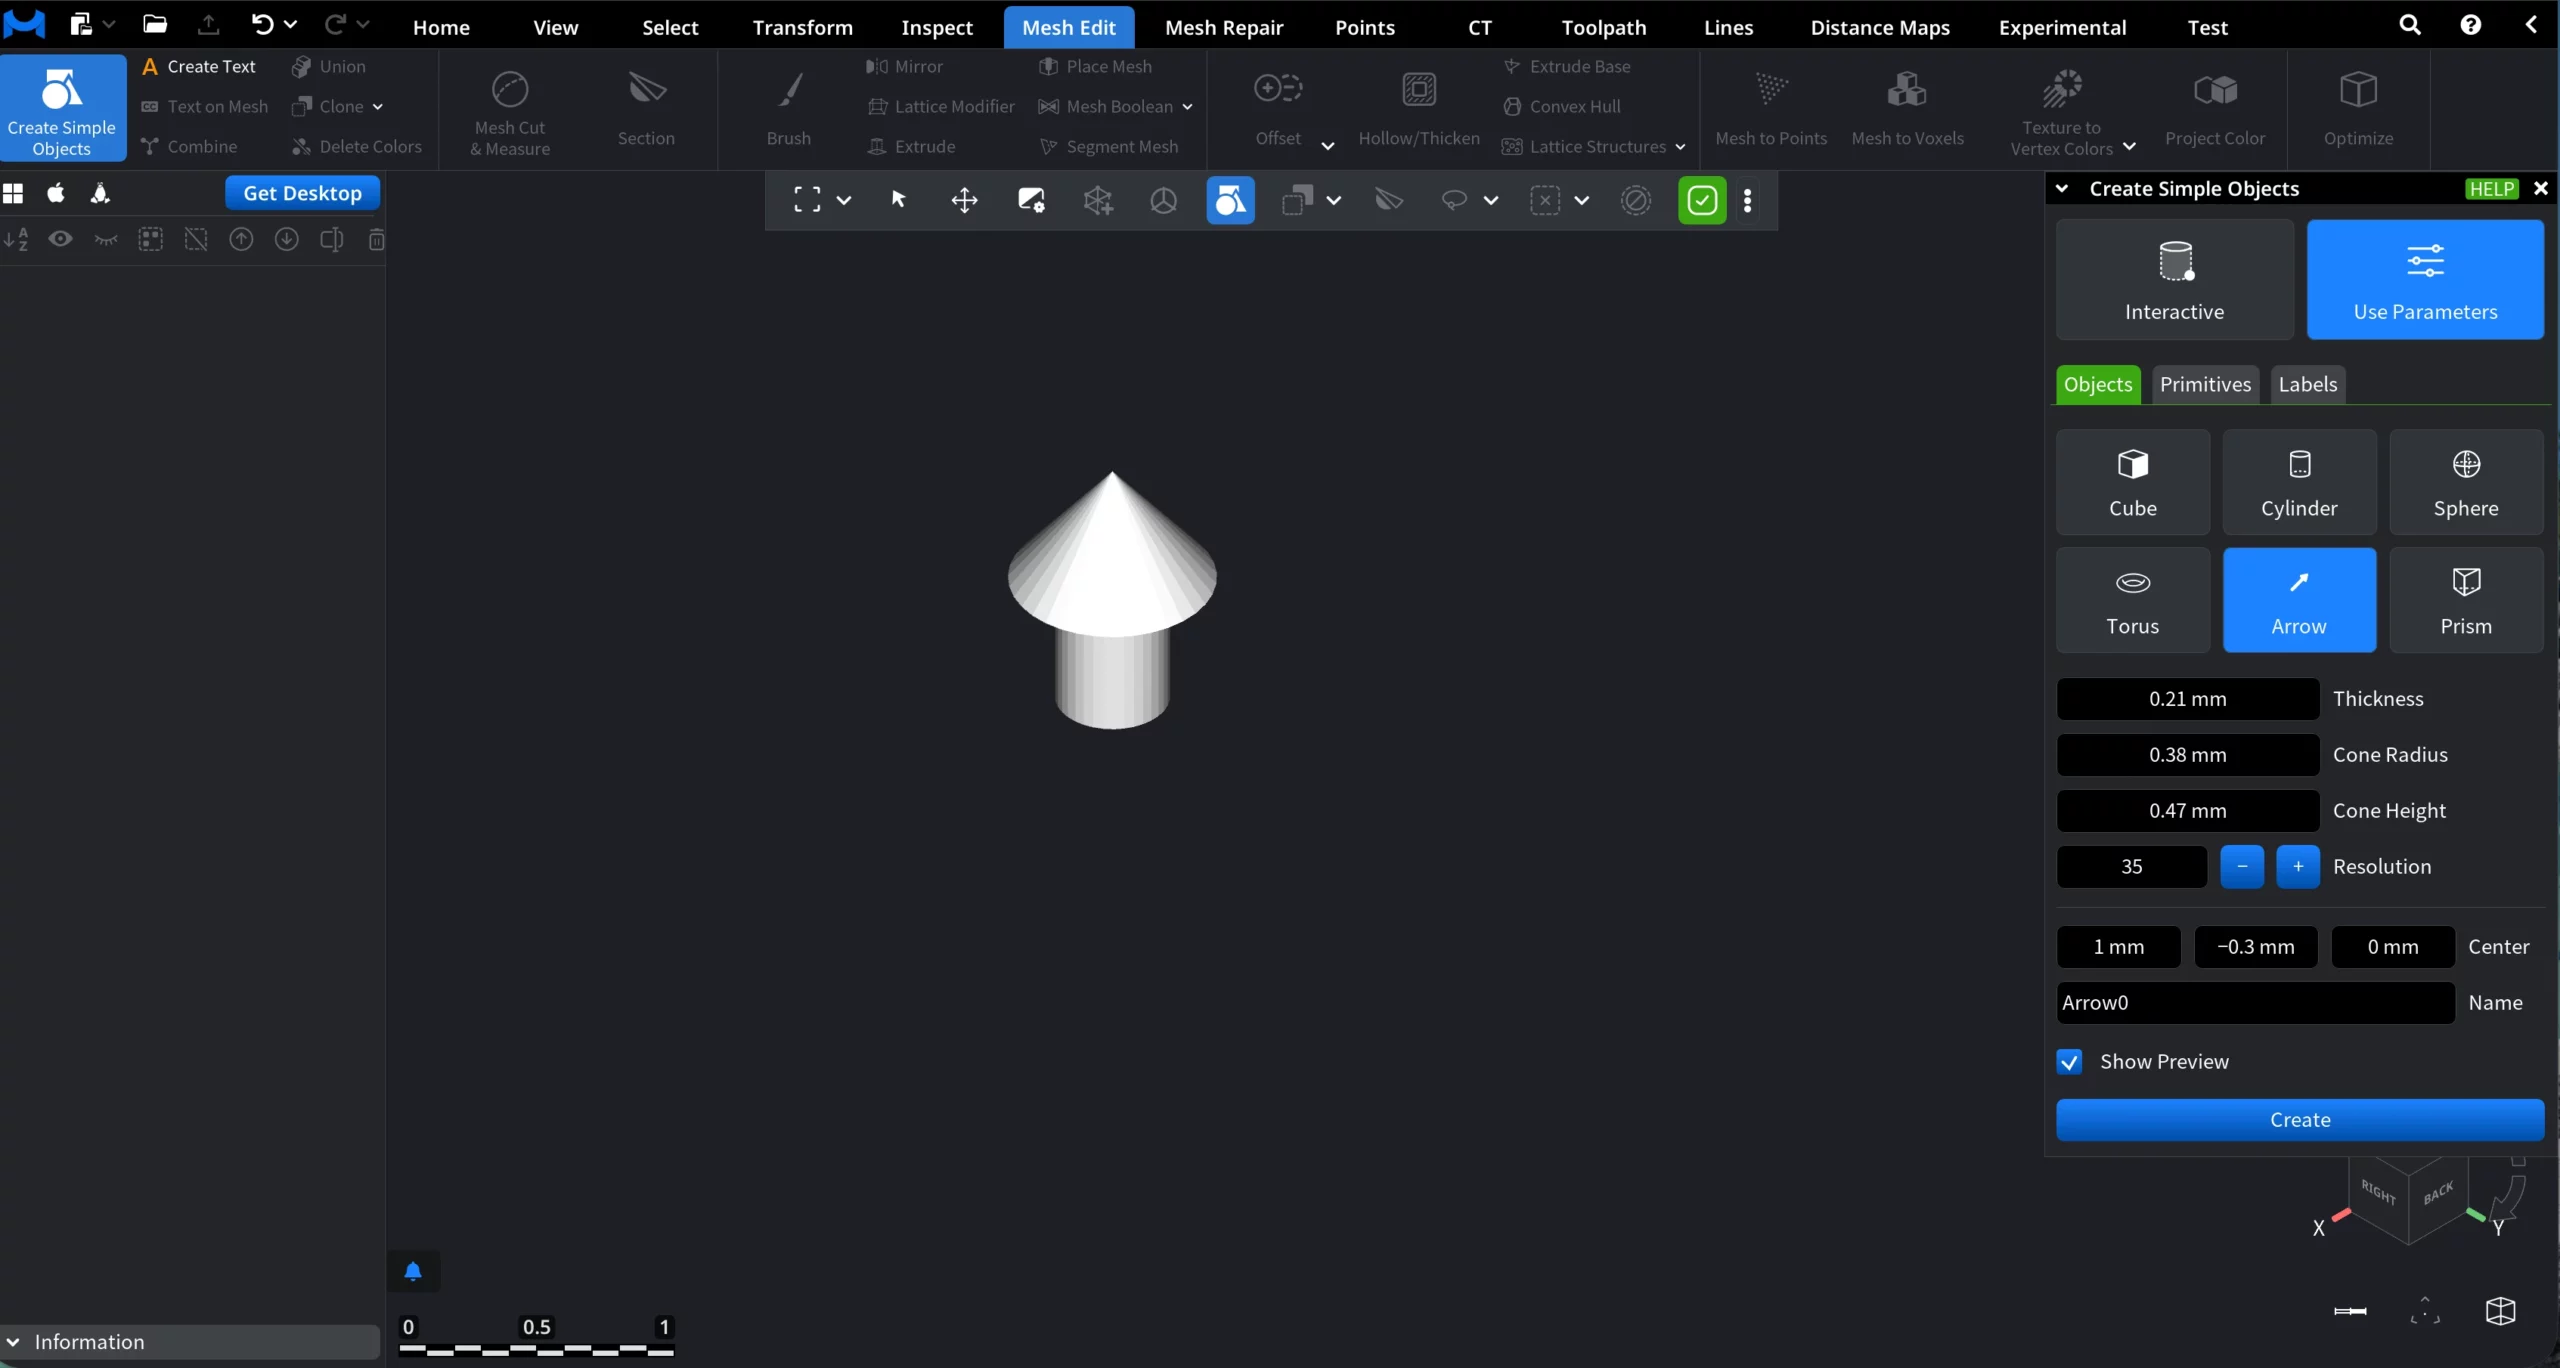Click the Create button
Image resolution: width=2560 pixels, height=1368 pixels.
[x=2299, y=1120]
